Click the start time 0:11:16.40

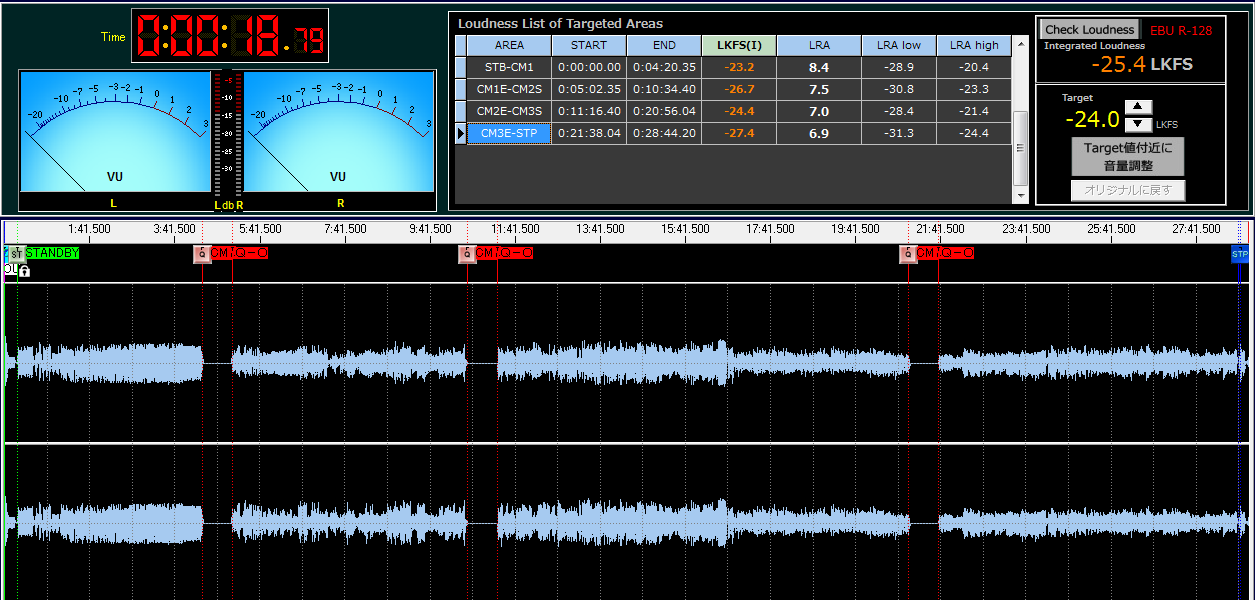coord(589,111)
